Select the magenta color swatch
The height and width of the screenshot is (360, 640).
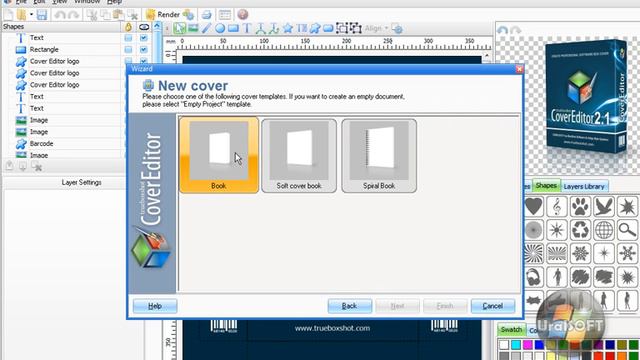tap(527, 344)
